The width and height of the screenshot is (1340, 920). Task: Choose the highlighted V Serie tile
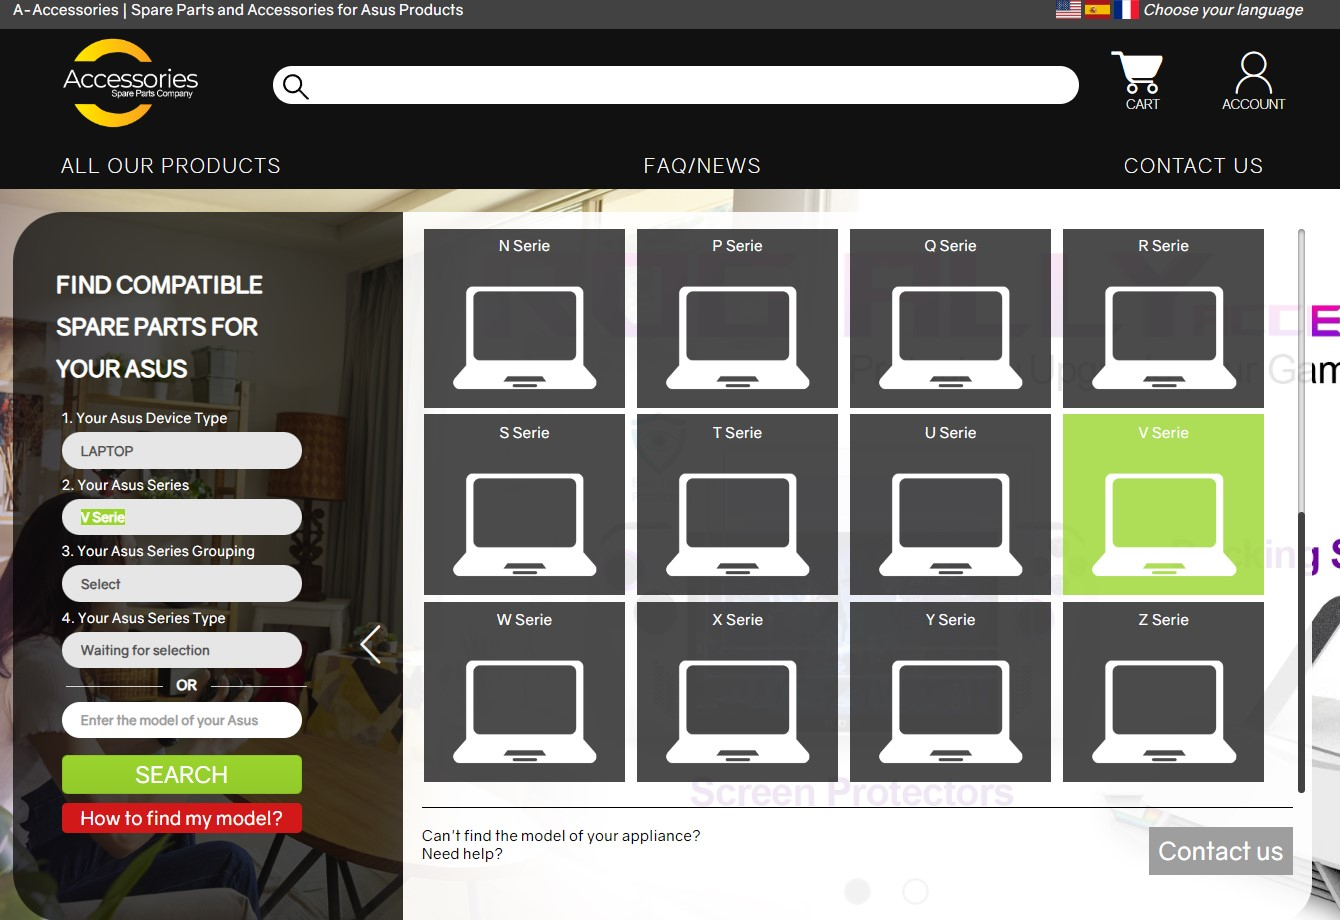[x=1163, y=505]
